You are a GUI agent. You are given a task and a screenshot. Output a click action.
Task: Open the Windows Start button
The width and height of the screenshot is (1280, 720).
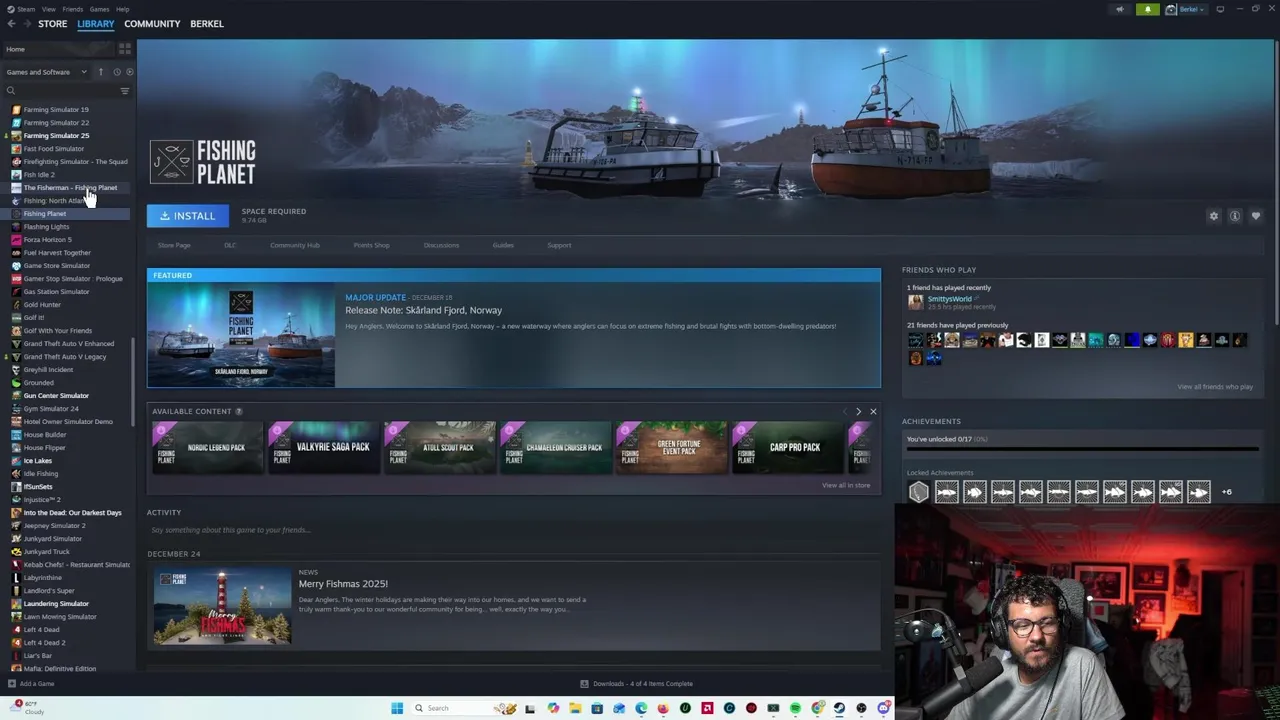pyautogui.click(x=397, y=708)
